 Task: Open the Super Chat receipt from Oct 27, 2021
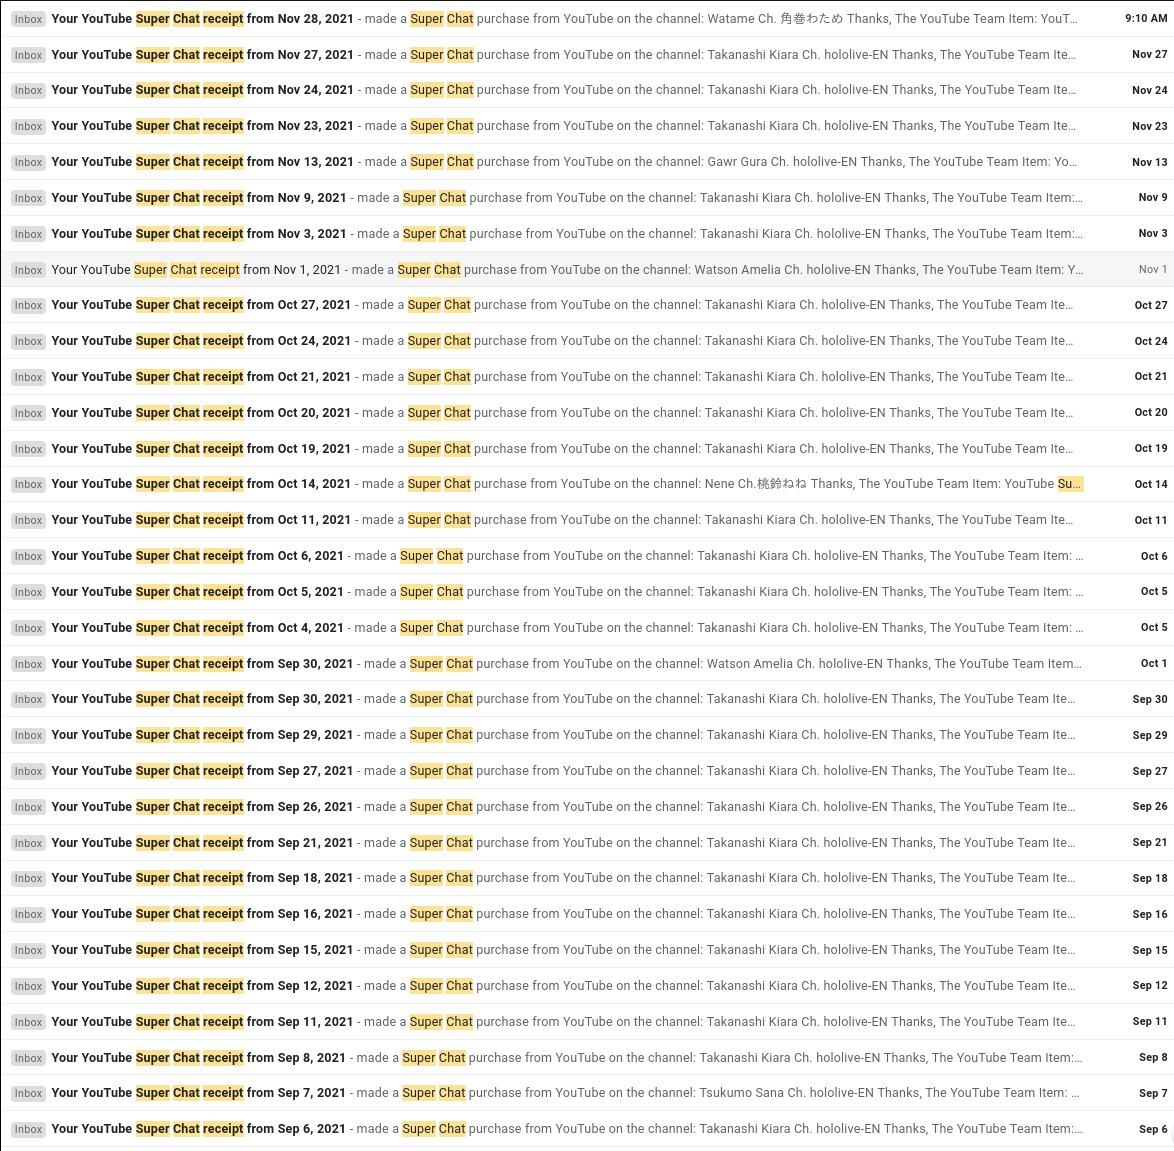coord(587,305)
